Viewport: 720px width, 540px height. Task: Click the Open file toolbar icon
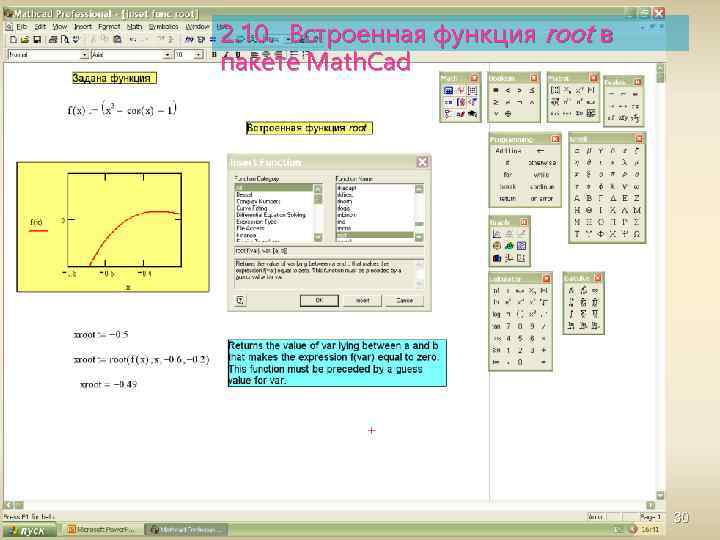click(x=25, y=39)
